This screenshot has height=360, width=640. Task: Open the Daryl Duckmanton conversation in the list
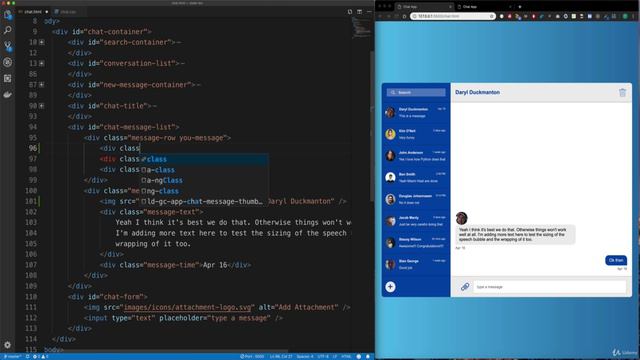pos(416,113)
